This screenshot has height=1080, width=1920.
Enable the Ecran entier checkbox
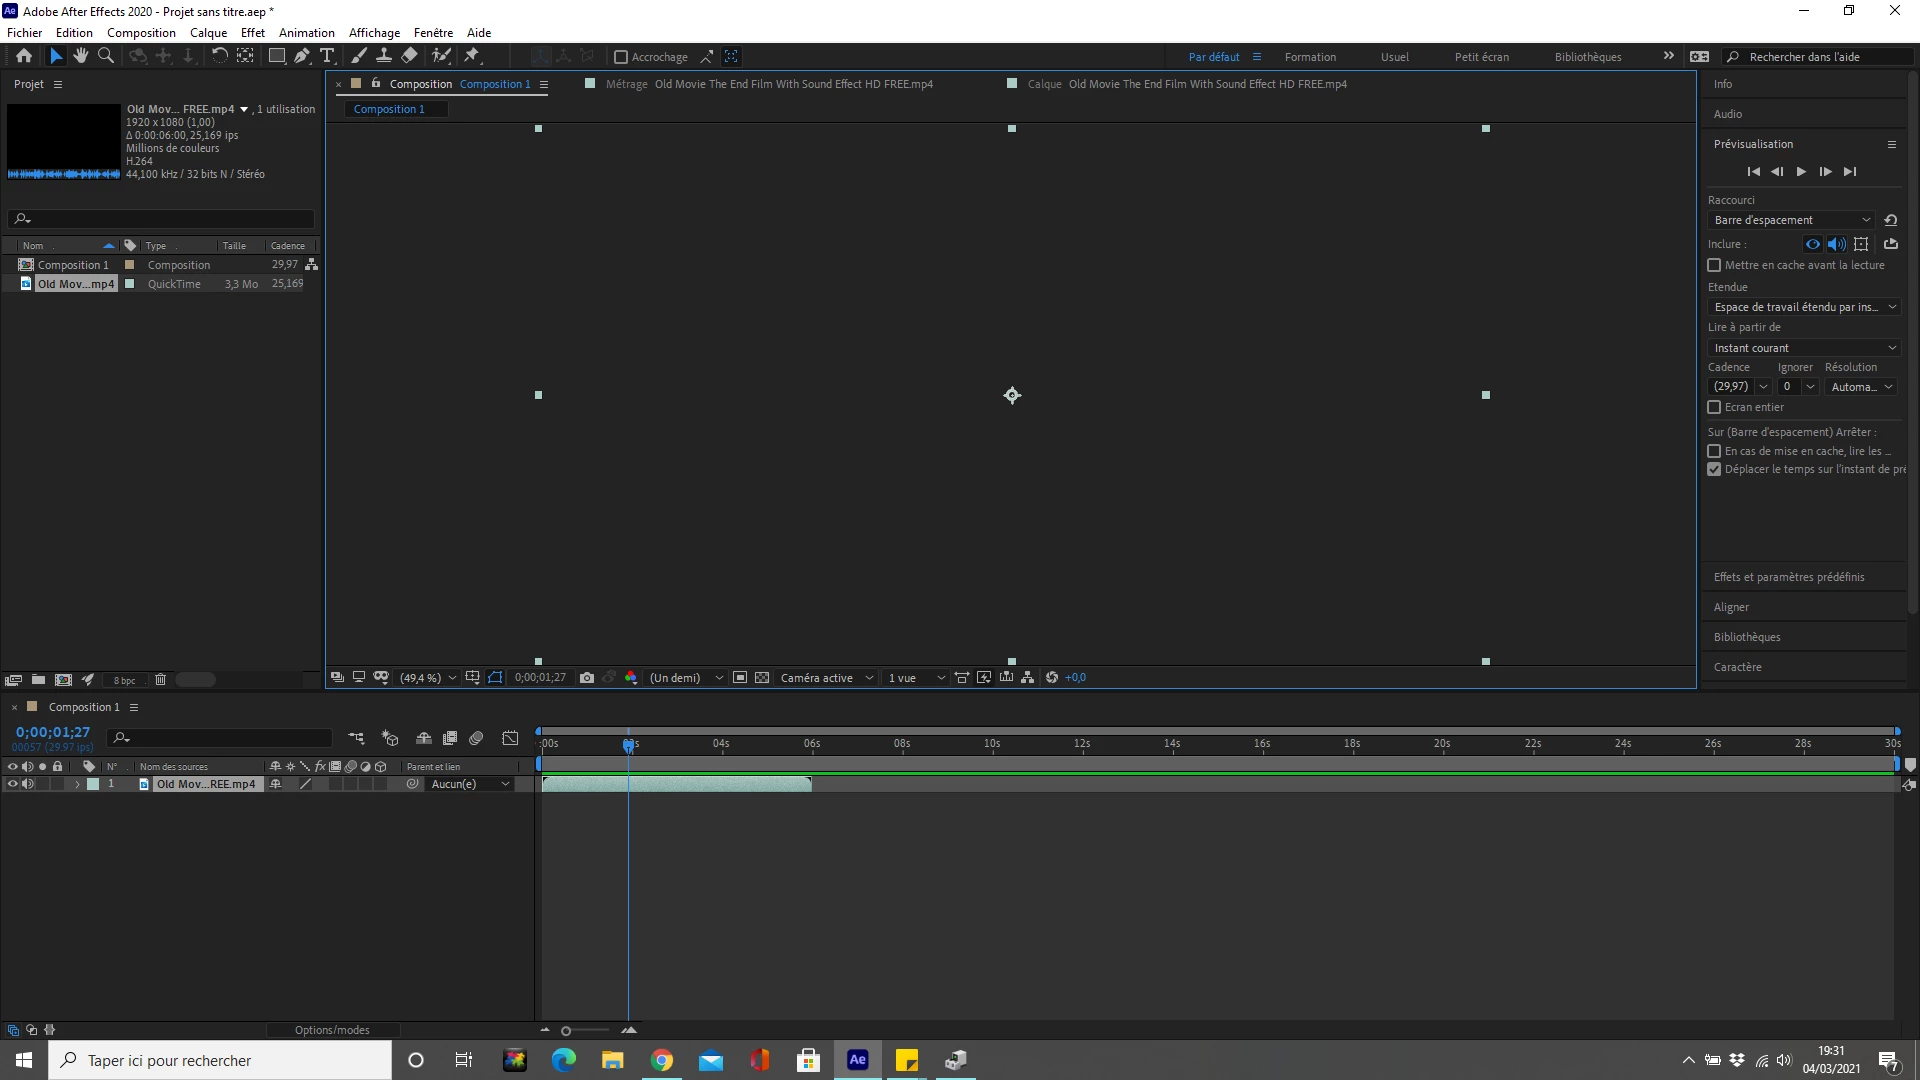point(1714,407)
